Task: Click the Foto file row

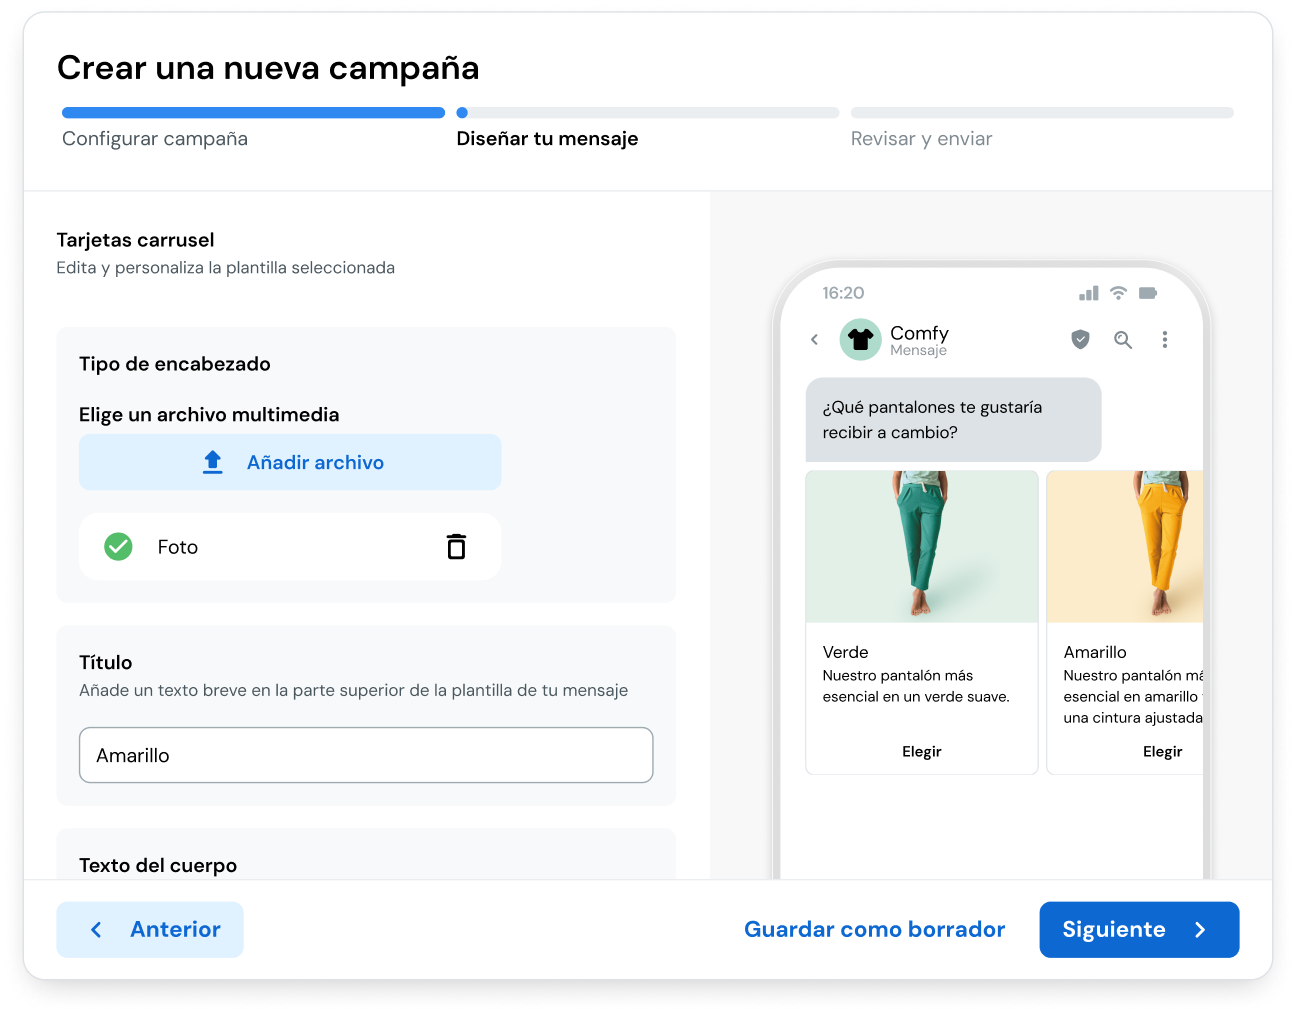Action: (x=290, y=547)
